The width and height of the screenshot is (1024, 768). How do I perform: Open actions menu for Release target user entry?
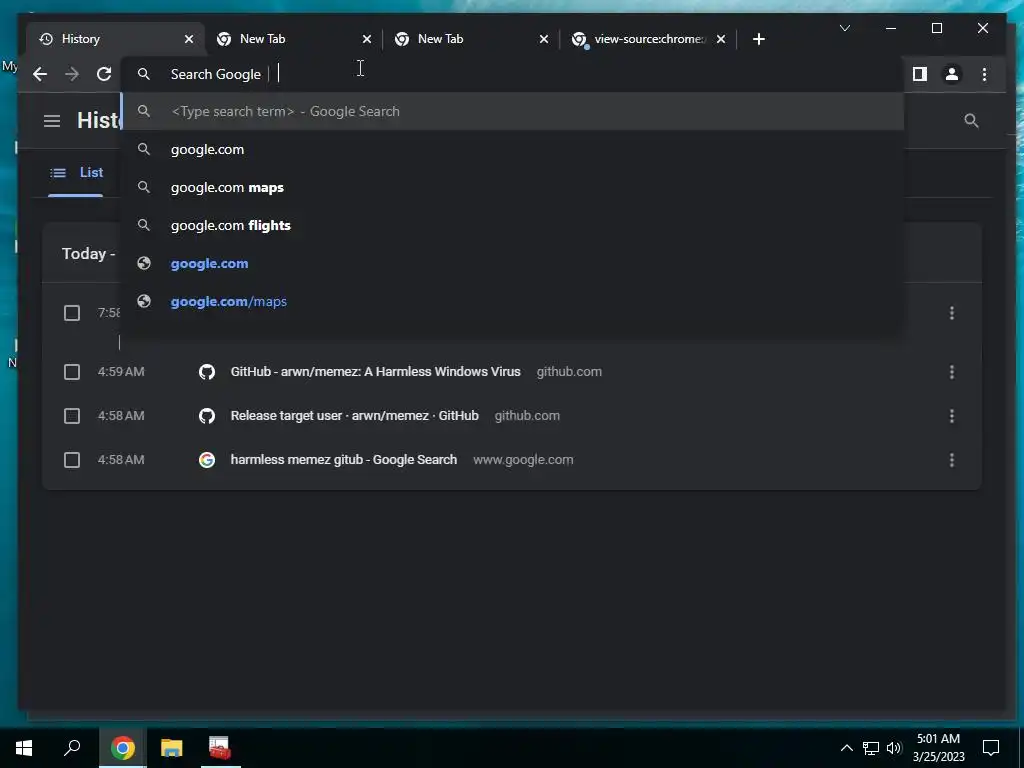pyautogui.click(x=952, y=416)
